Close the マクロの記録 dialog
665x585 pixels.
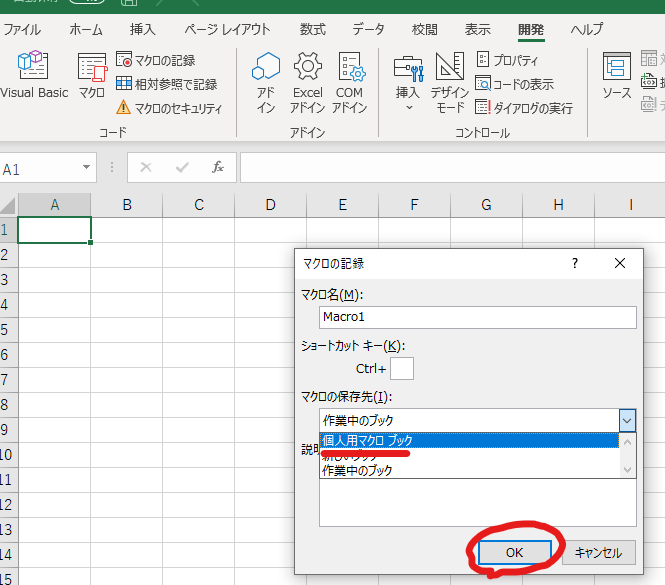pyautogui.click(x=620, y=263)
